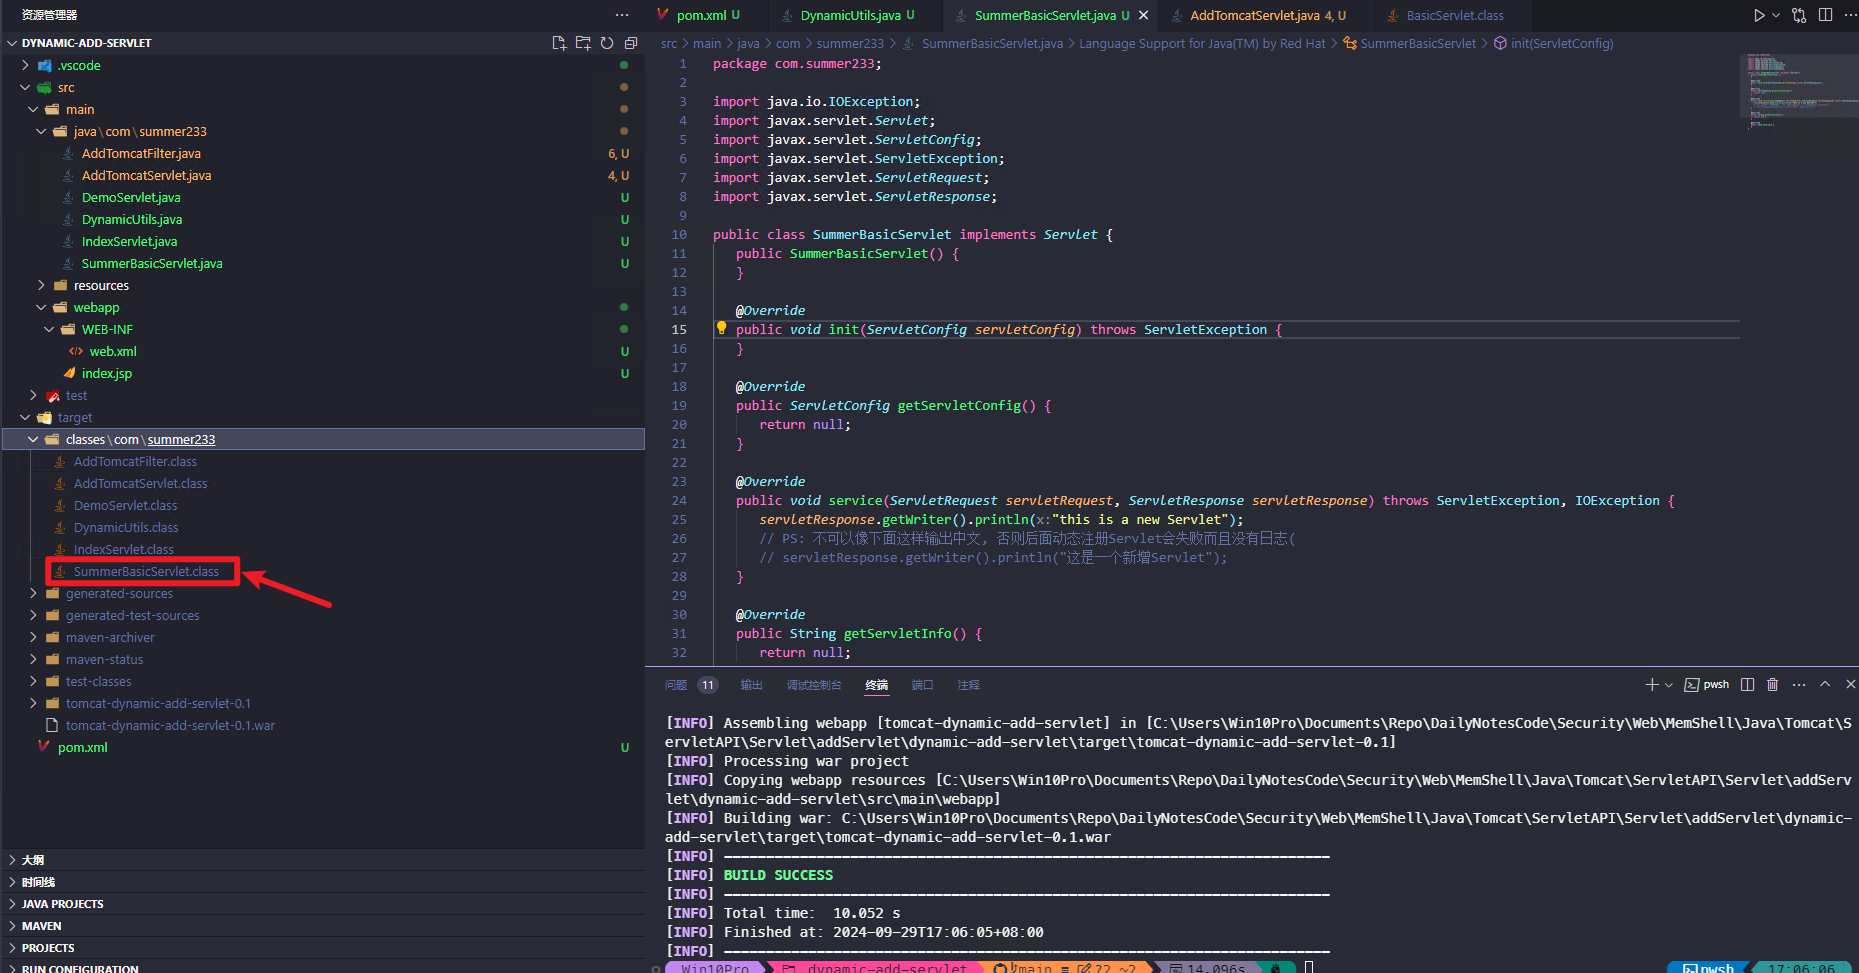Open the 端口 (Ports) panel tab

point(922,685)
